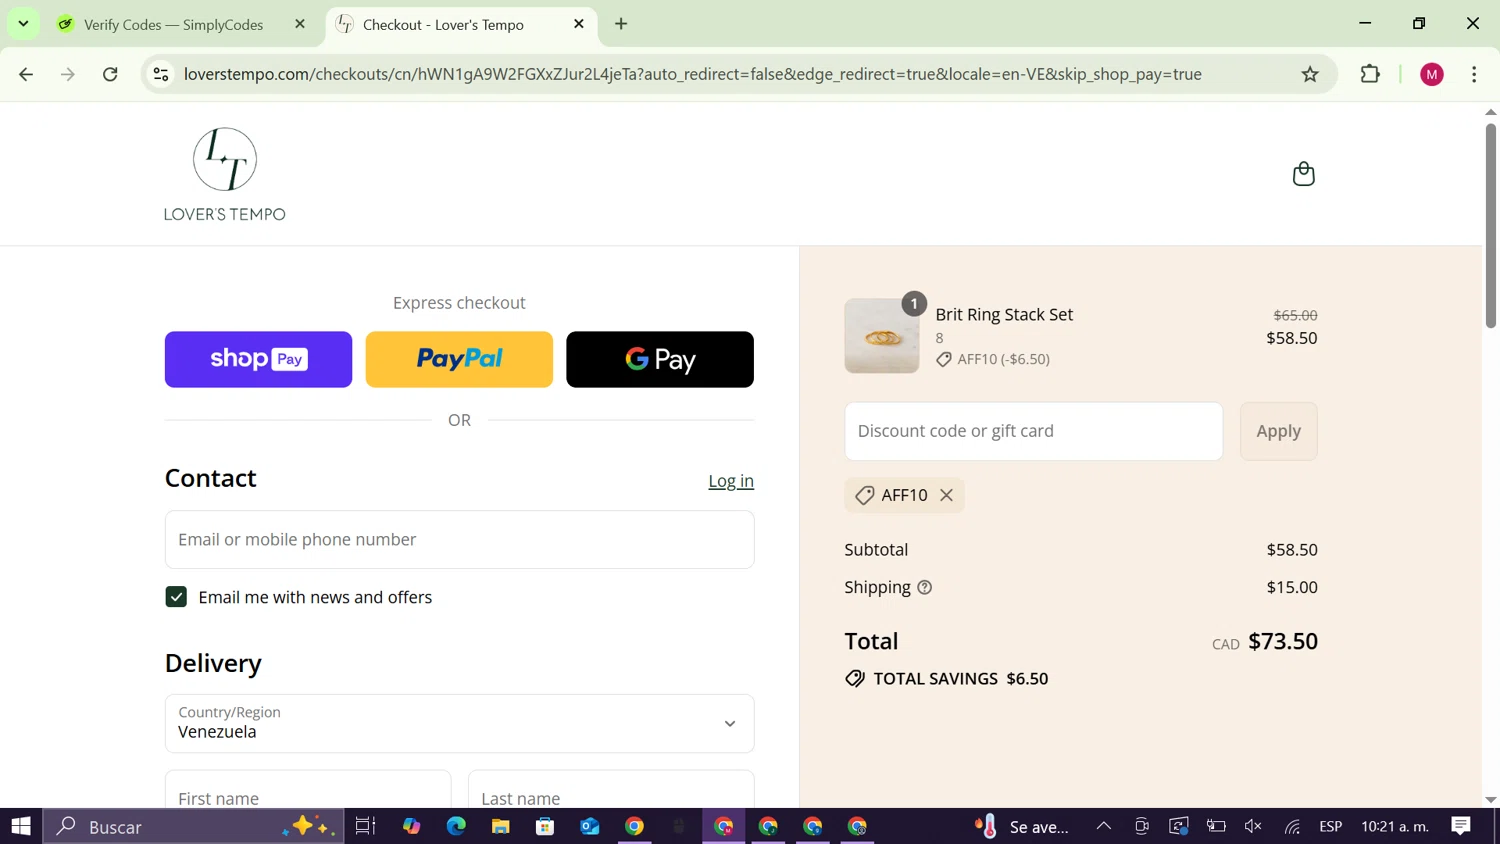1500x844 pixels.
Task: Click the CAD $73.50 total amount
Action: [x=1264, y=641]
